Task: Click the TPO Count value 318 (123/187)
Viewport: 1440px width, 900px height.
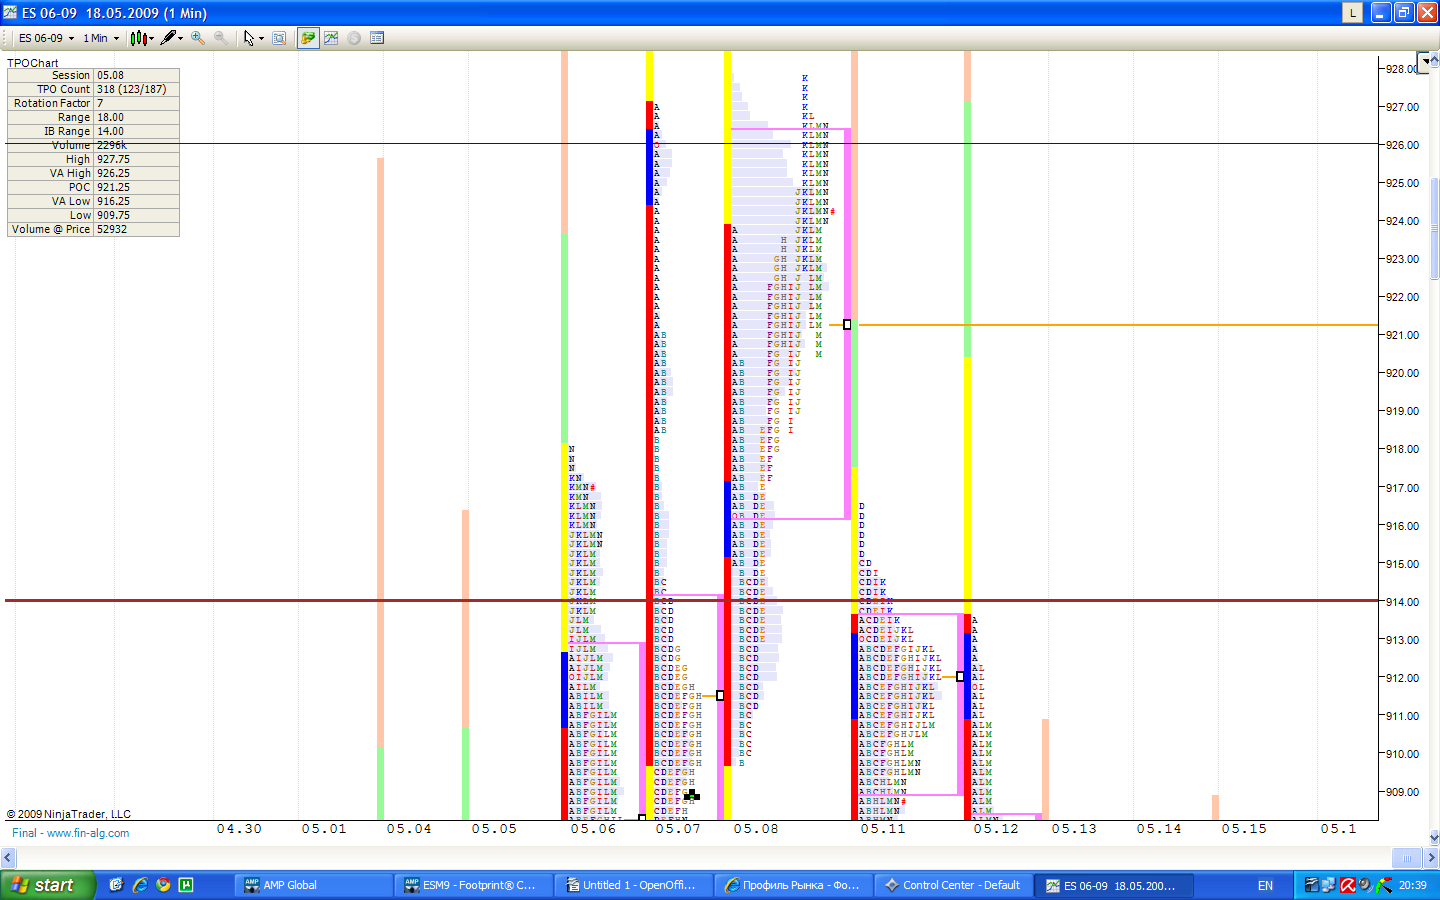Action: point(136,89)
